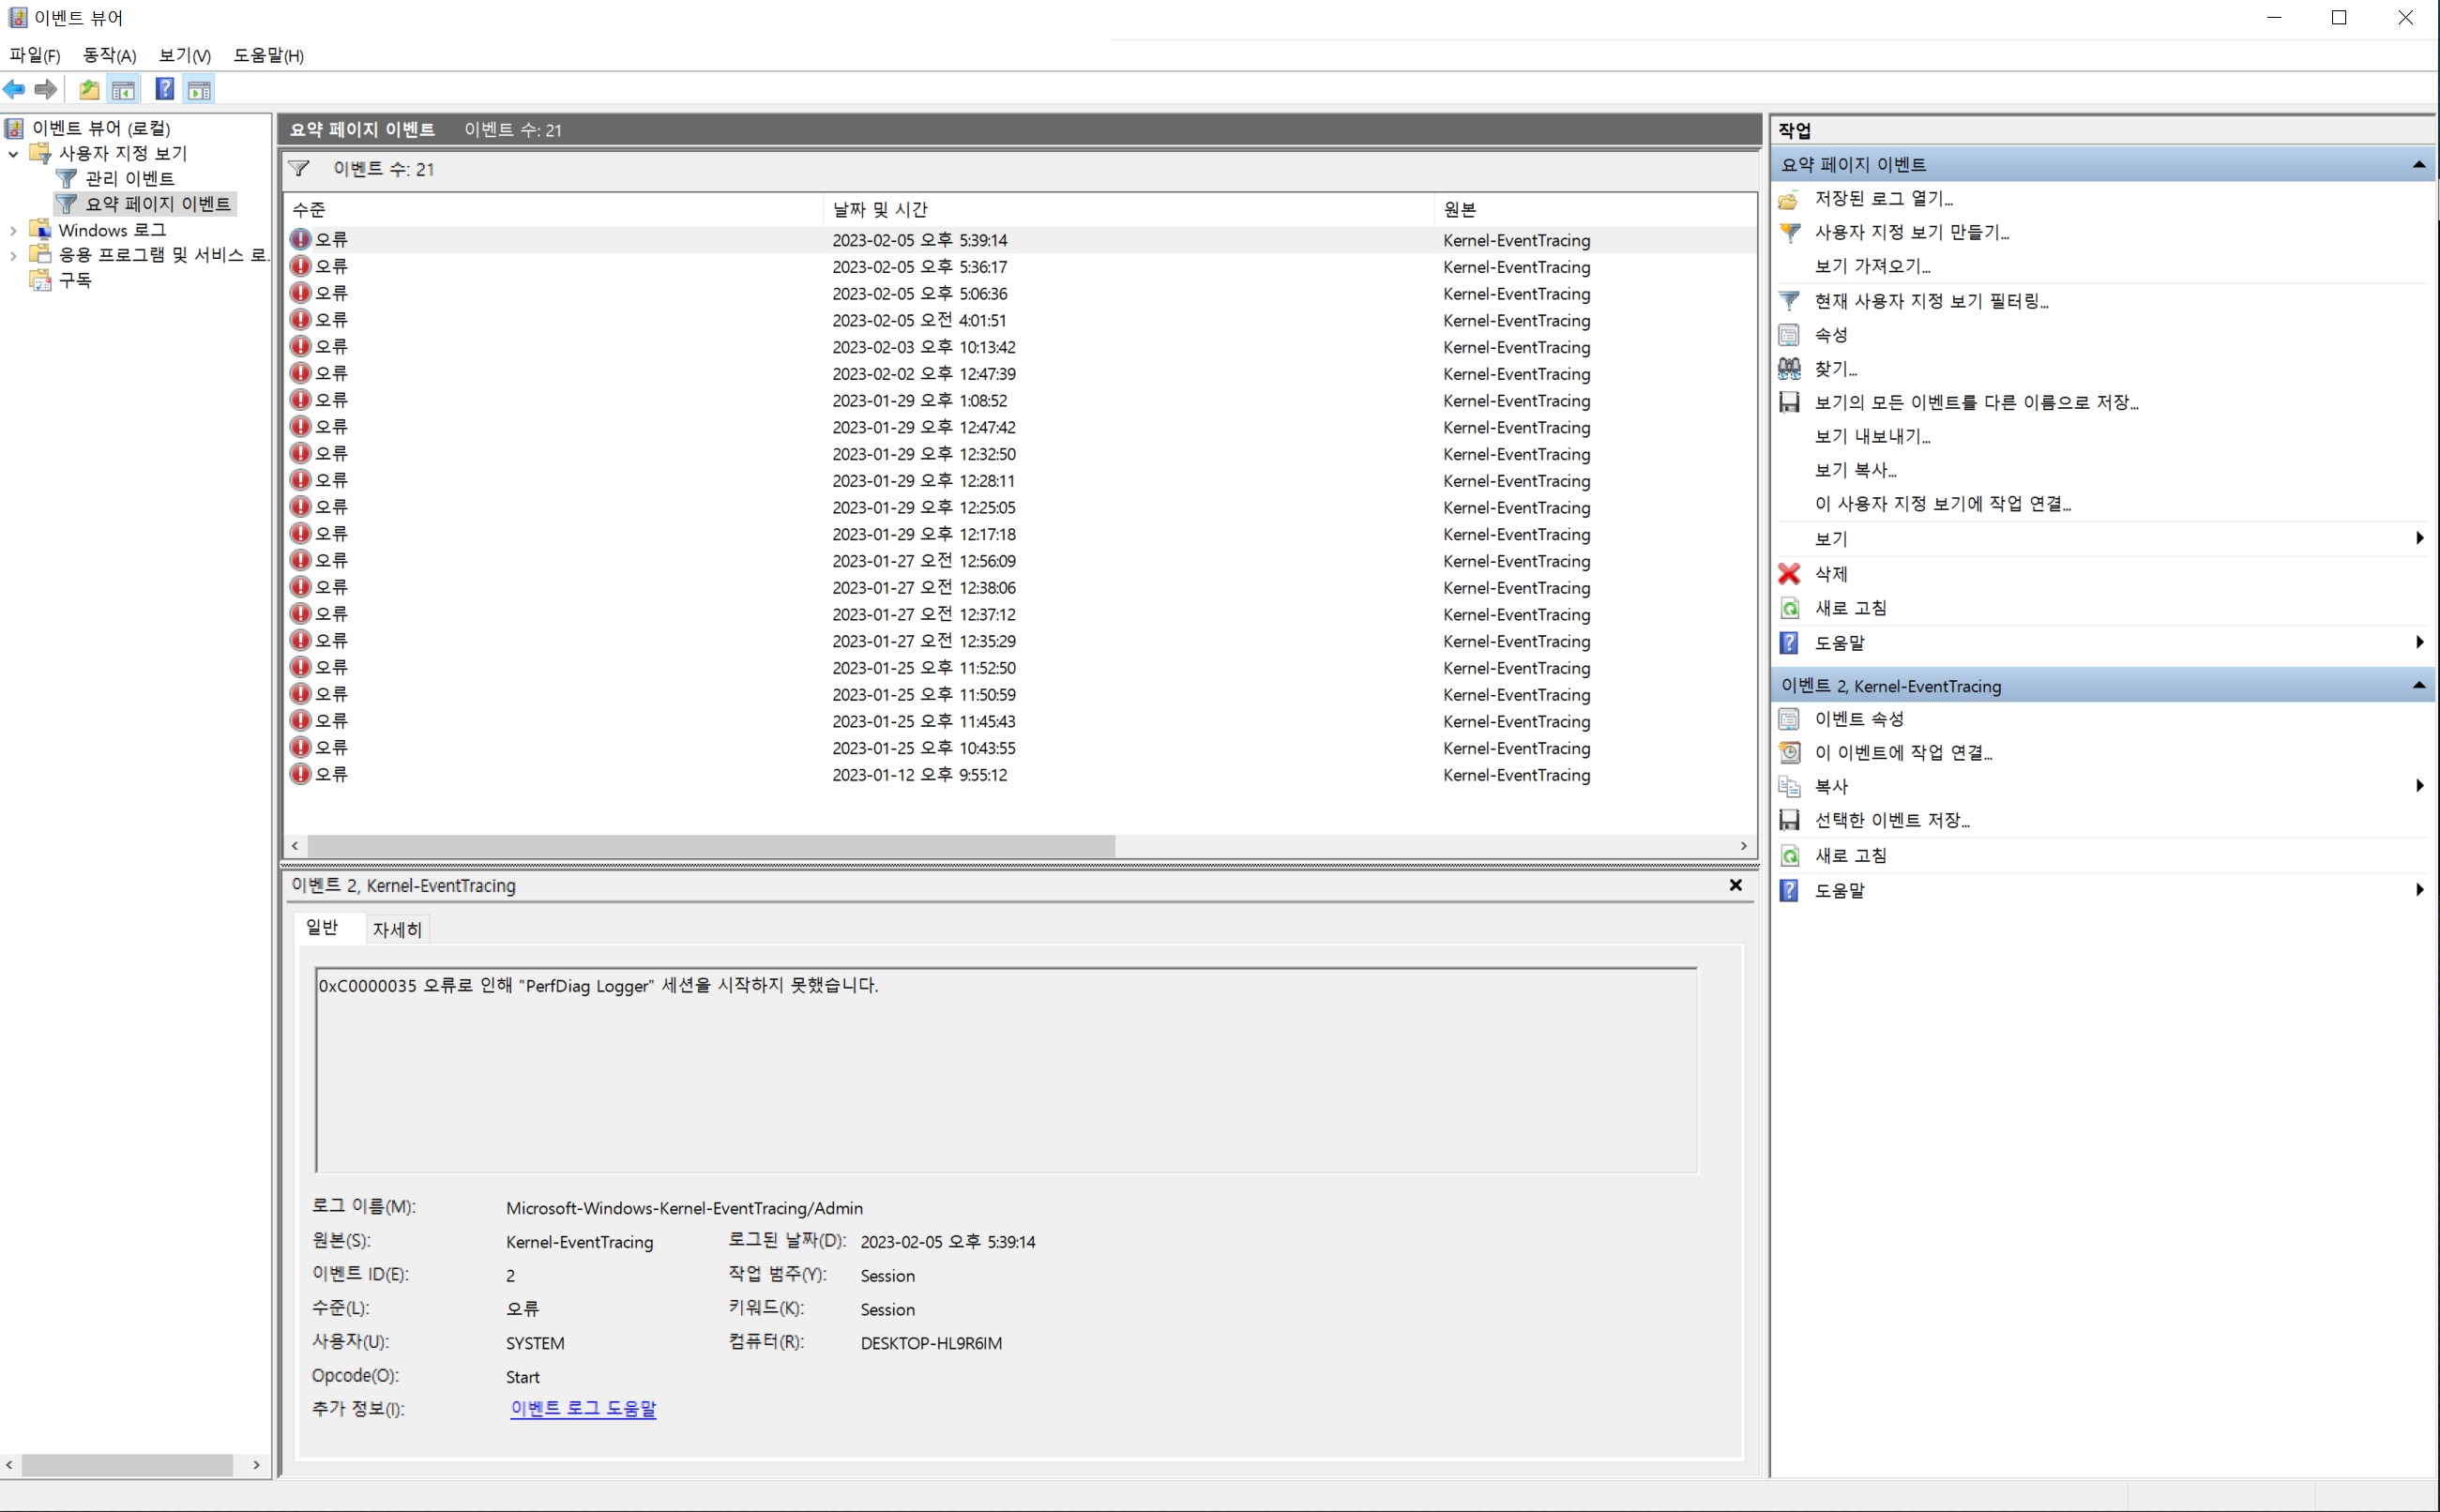Expand the Windows 로그 tree item

[x=16, y=228]
